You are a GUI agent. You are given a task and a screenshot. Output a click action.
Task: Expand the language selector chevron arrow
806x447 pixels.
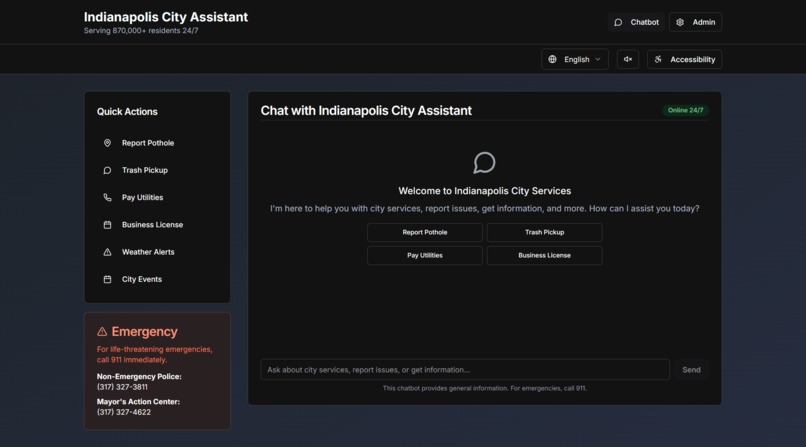(598, 59)
